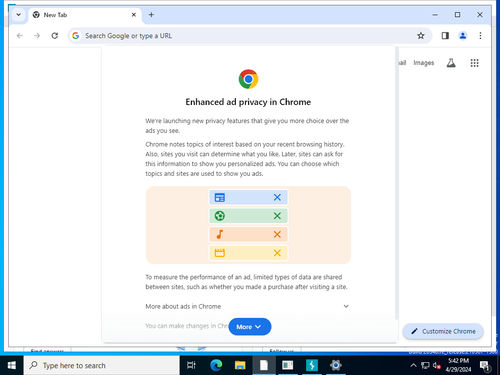The height and width of the screenshot is (375, 500).
Task: Click Customize Chrome button
Action: click(x=443, y=331)
